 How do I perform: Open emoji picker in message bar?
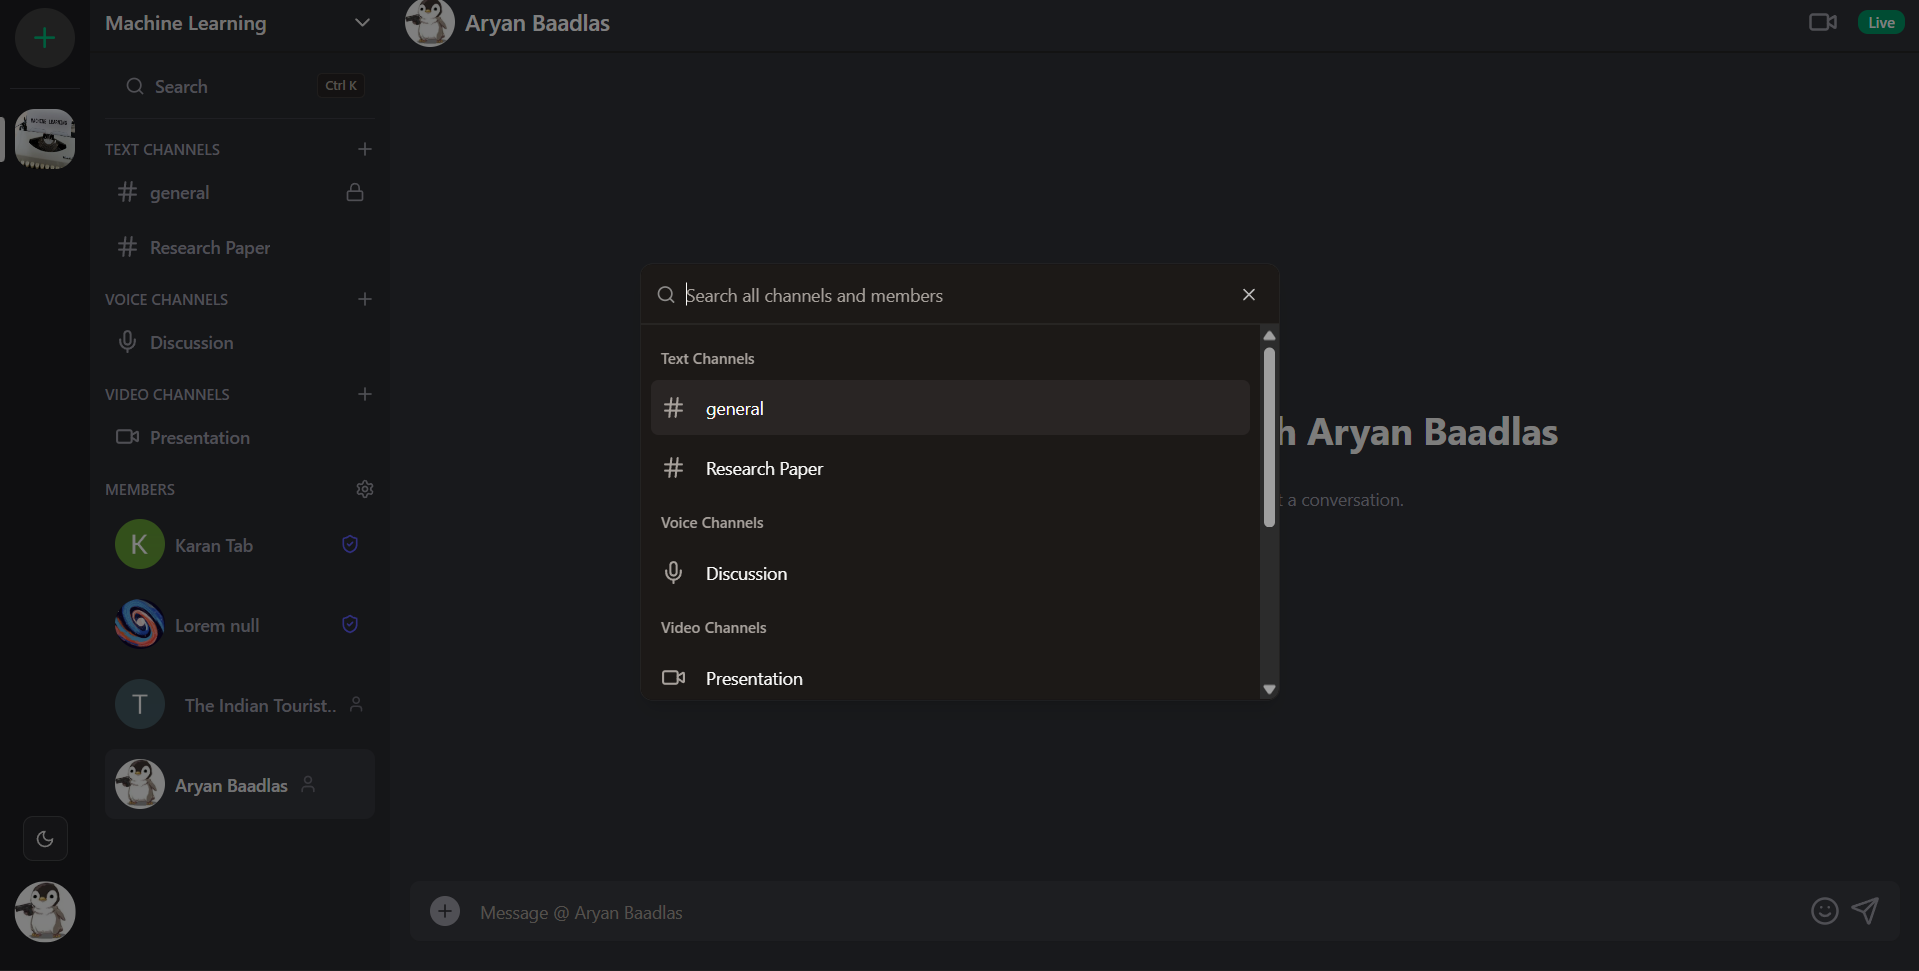tap(1824, 911)
